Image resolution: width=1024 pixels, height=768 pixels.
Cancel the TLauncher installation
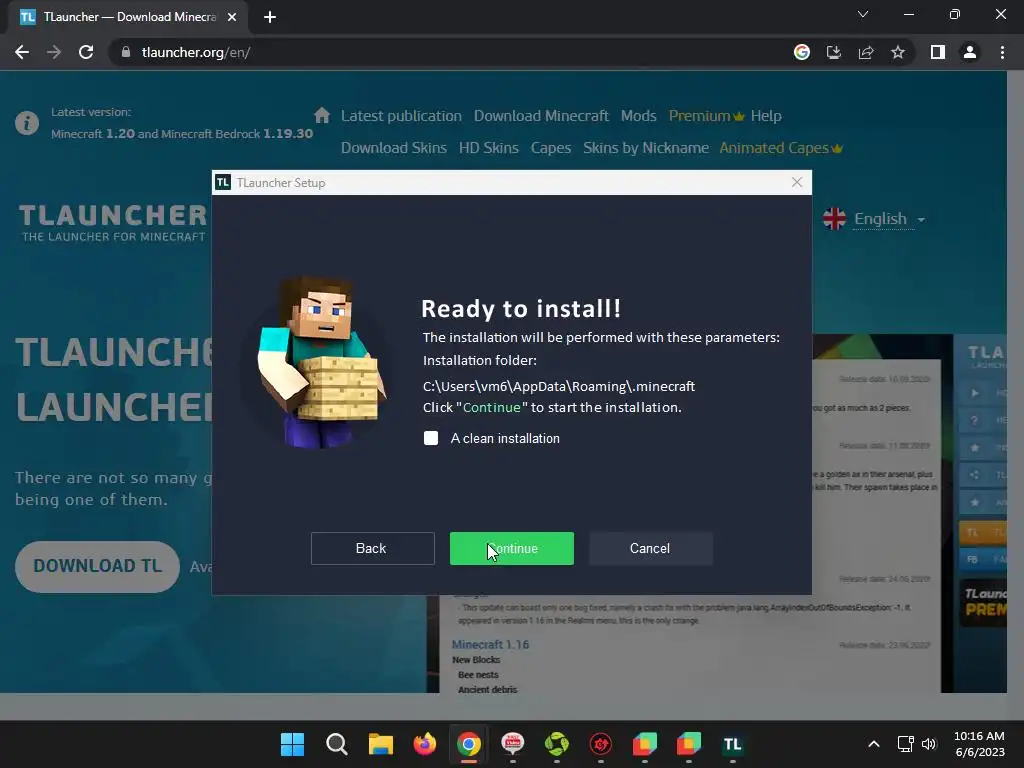point(650,548)
